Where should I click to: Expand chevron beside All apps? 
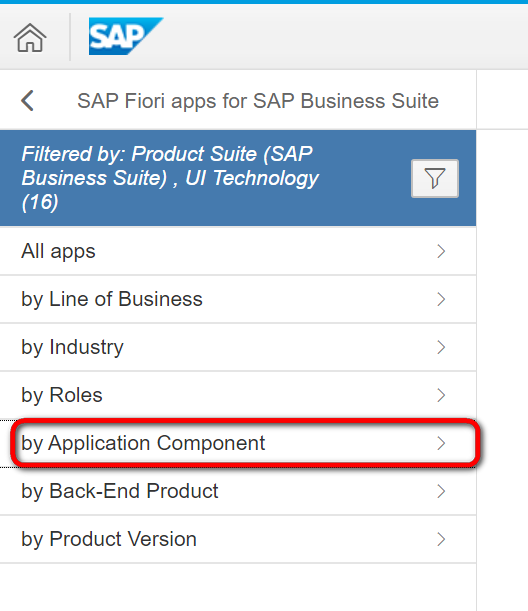tap(441, 251)
